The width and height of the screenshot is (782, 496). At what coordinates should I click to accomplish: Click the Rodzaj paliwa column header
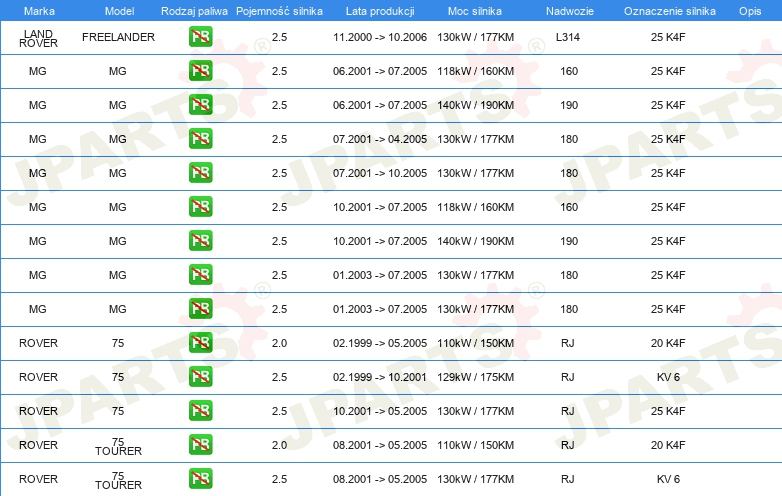[194, 11]
